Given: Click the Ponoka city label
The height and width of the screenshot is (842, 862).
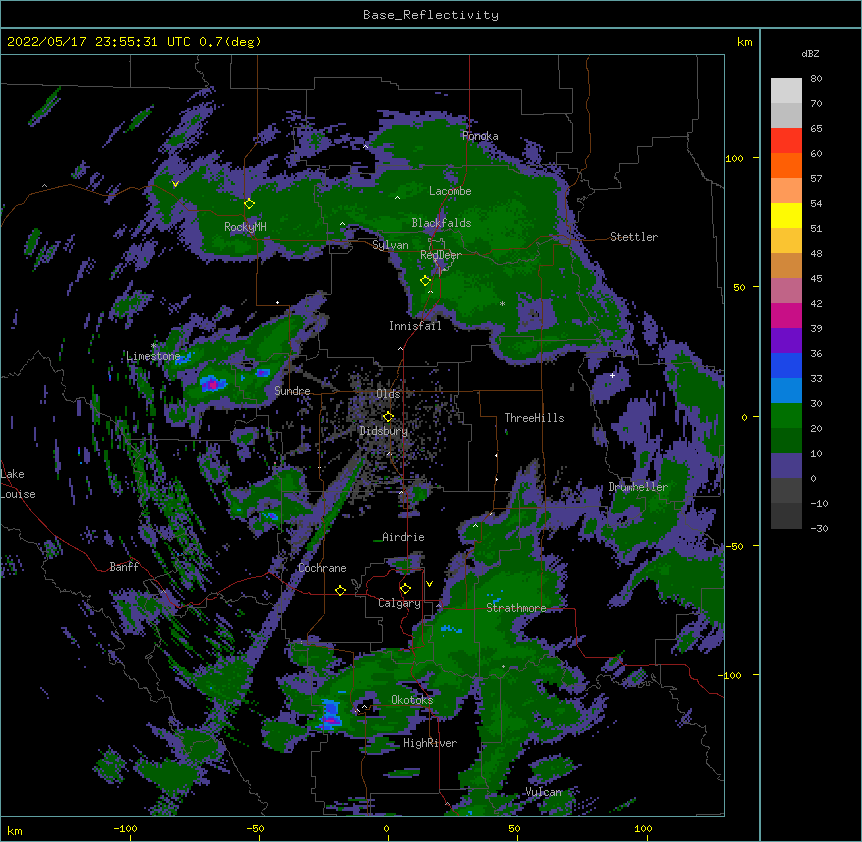Looking at the screenshot, I should point(480,136).
